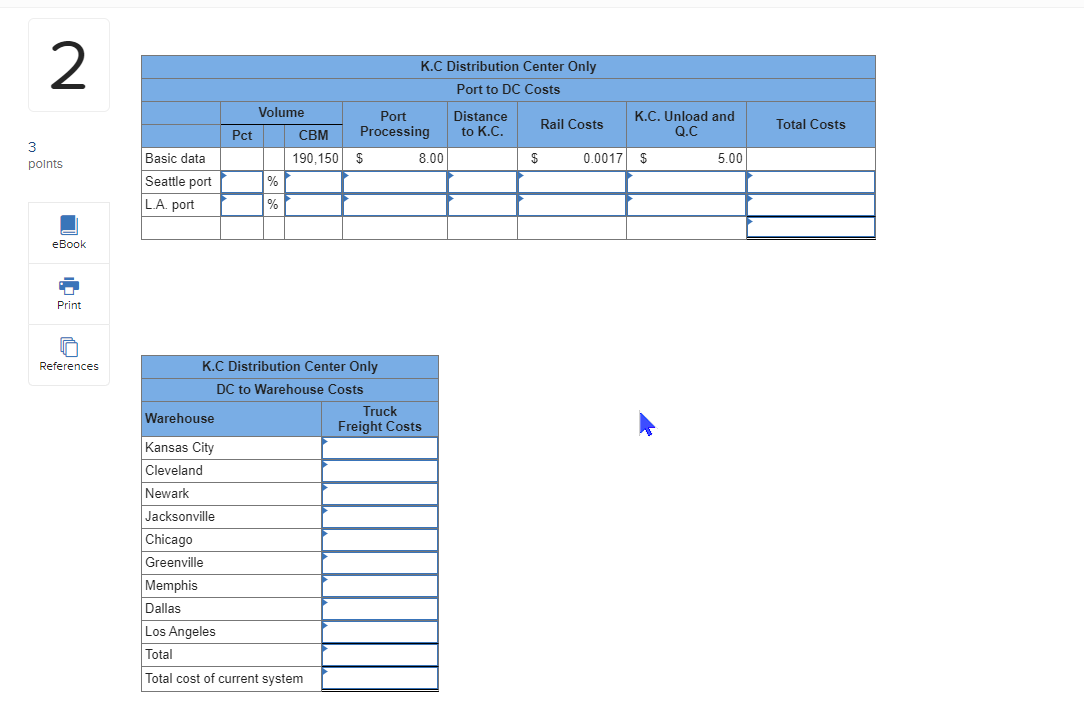
Task: Select the Kansas City Truck Freight cell
Action: [x=379, y=447]
